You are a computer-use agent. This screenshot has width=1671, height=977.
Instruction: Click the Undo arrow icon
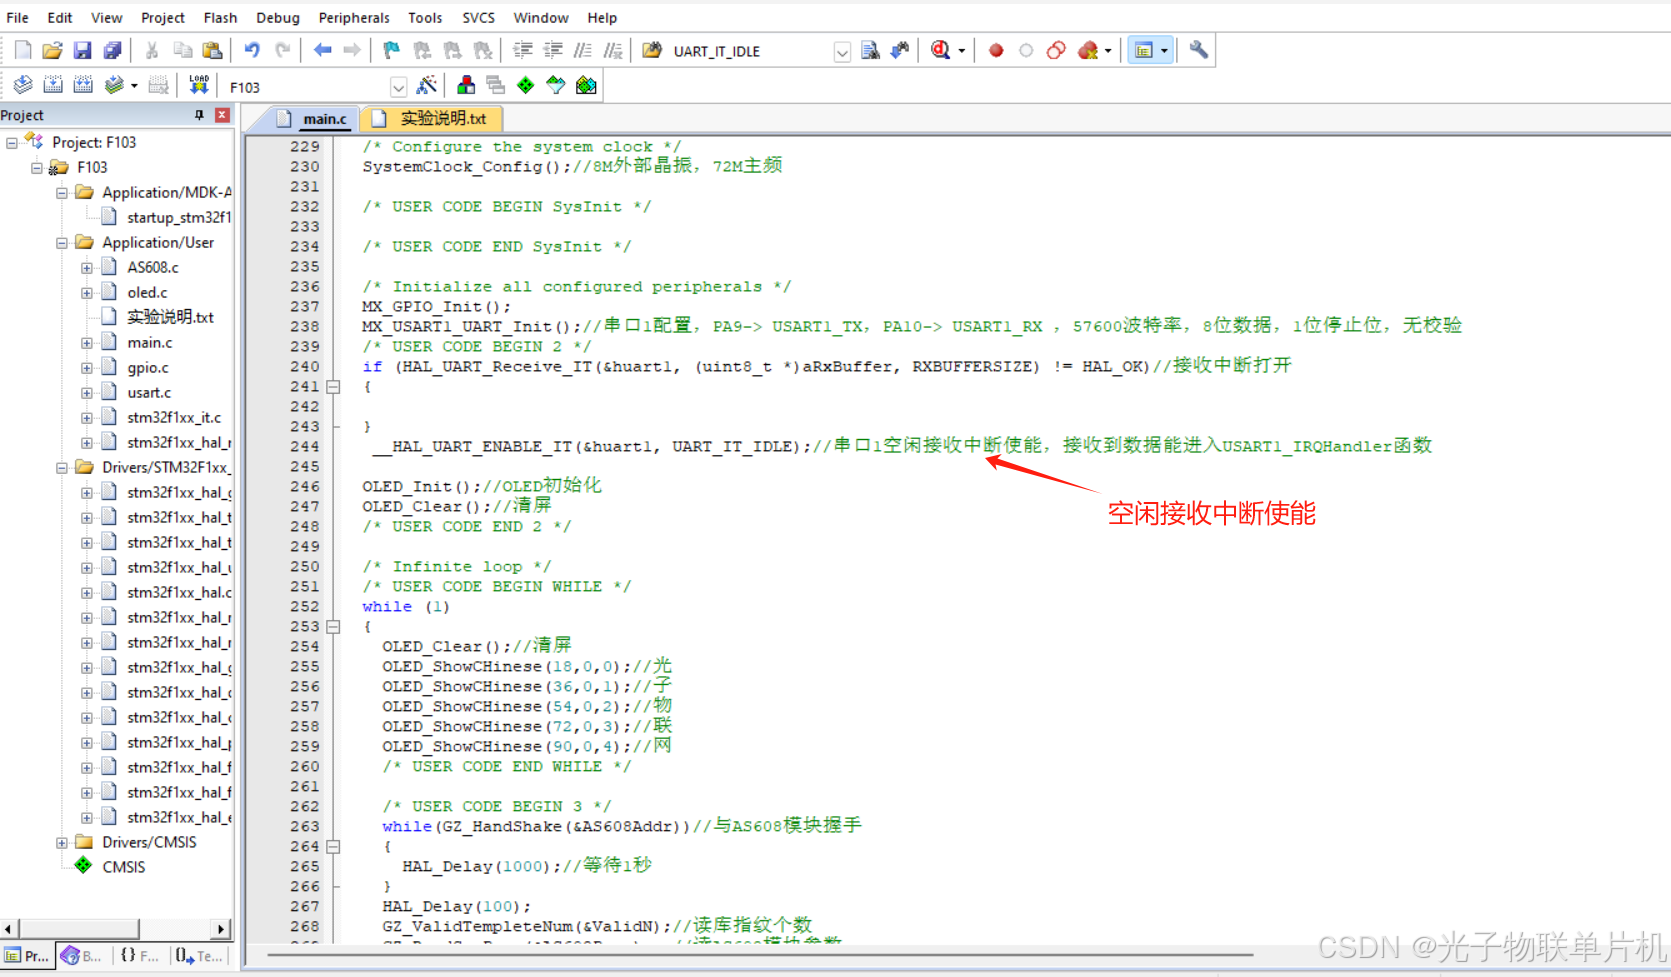pyautogui.click(x=252, y=50)
